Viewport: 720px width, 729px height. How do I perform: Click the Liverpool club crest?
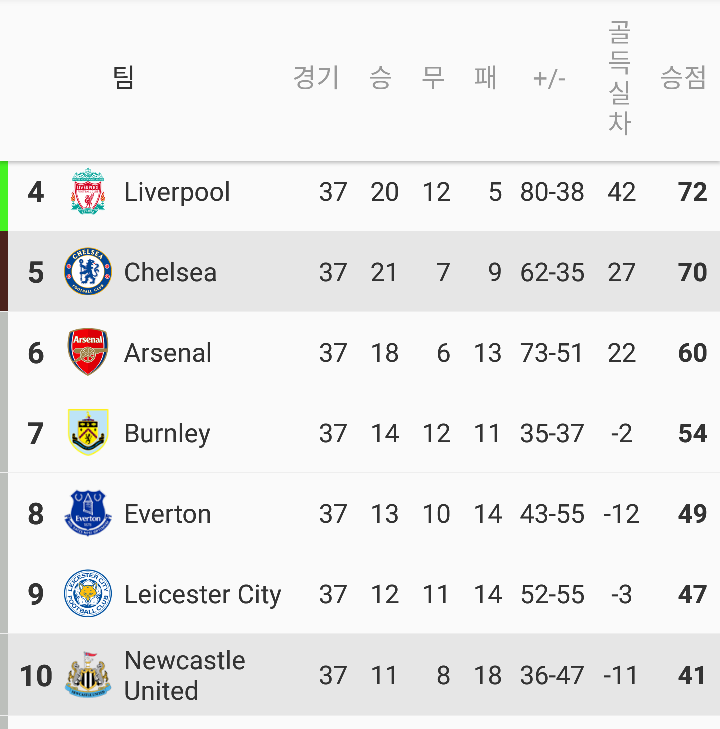pyautogui.click(x=88, y=192)
